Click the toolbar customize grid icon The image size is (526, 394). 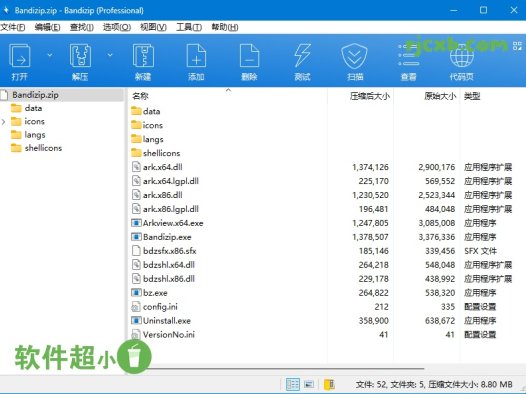[x=517, y=46]
